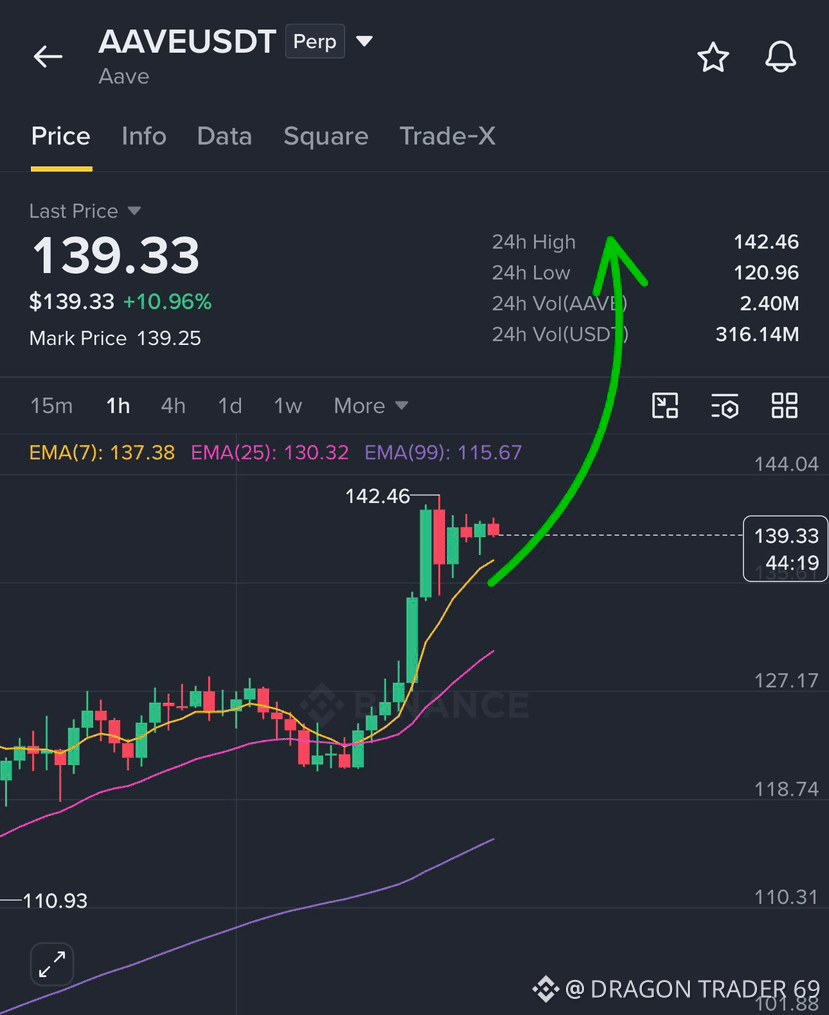Viewport: 829px width, 1015px height.
Task: Tap the 127.17 price axis label
Action: coord(786,680)
